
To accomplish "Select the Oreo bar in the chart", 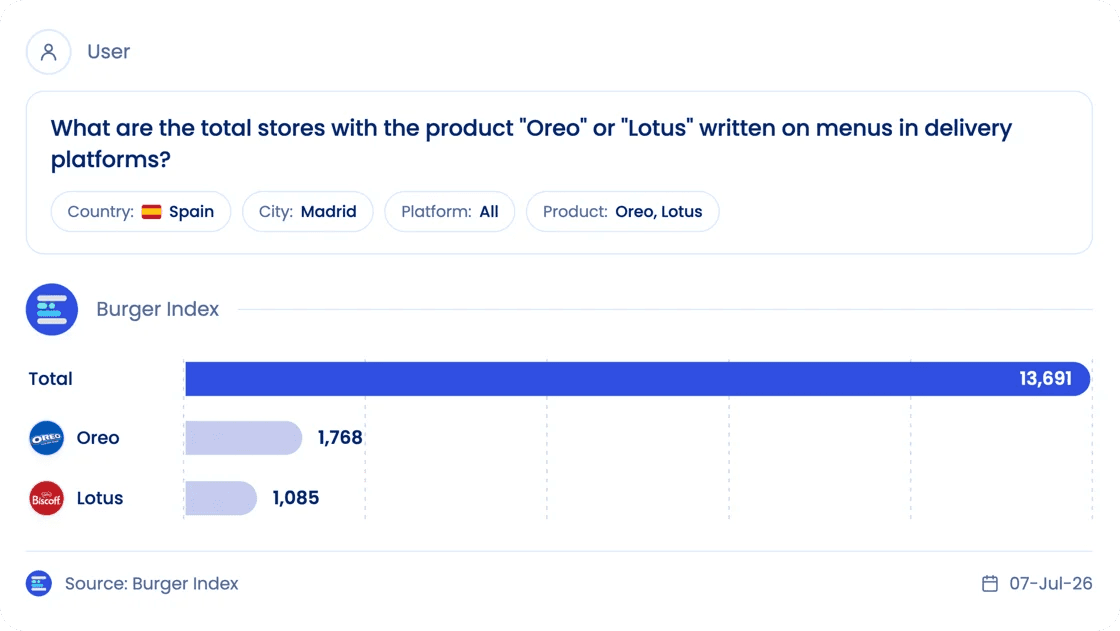I will coord(244,438).
